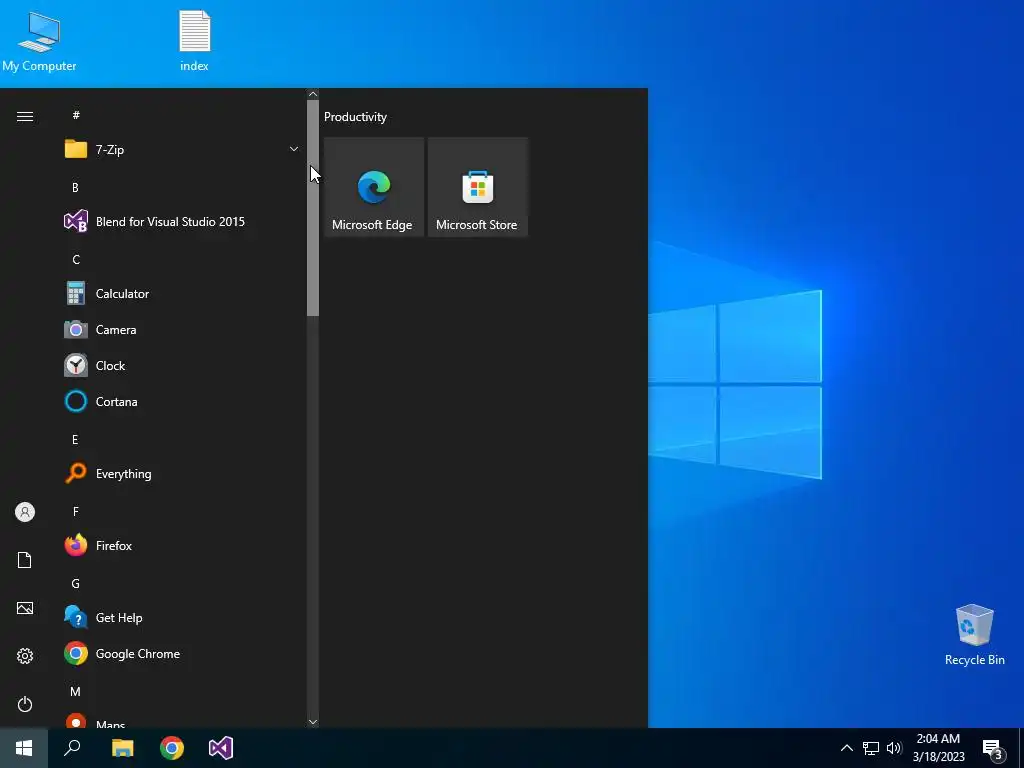Open Visual Studio from taskbar
1024x768 pixels.
(221, 748)
